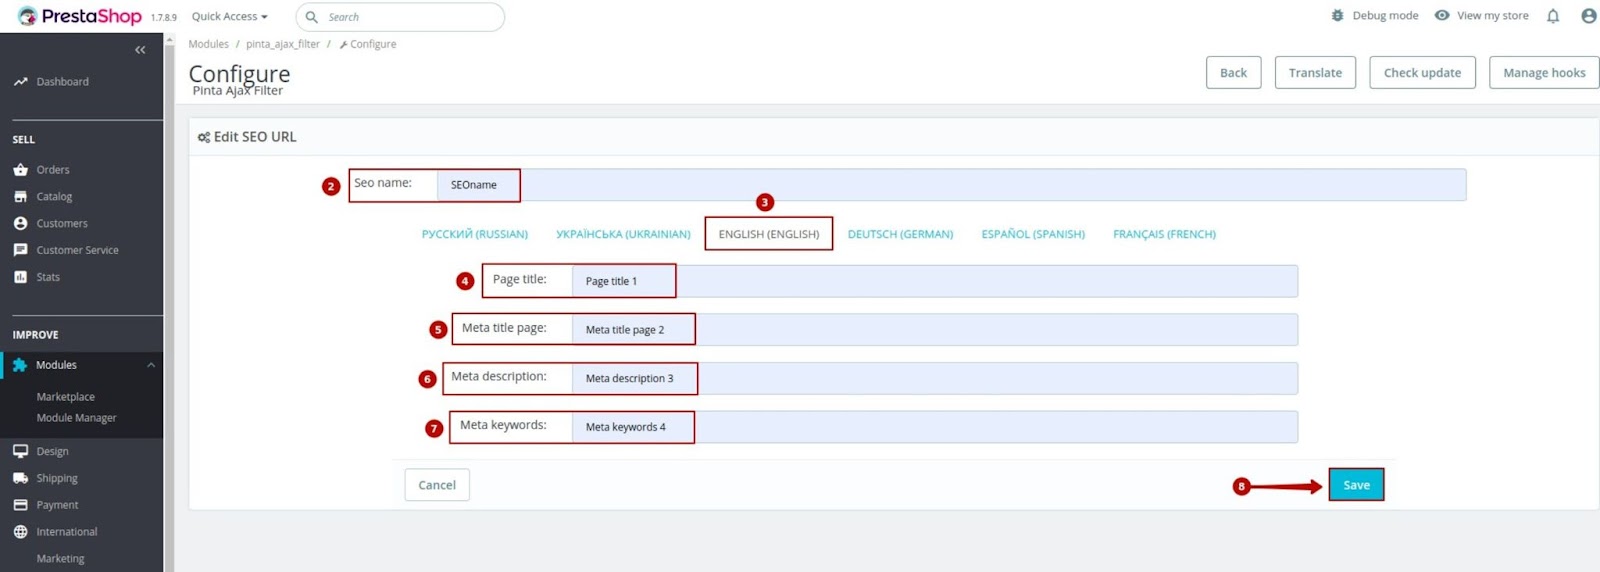Click the Stats chart icon
This screenshot has height=572, width=1600.
pyautogui.click(x=20, y=277)
